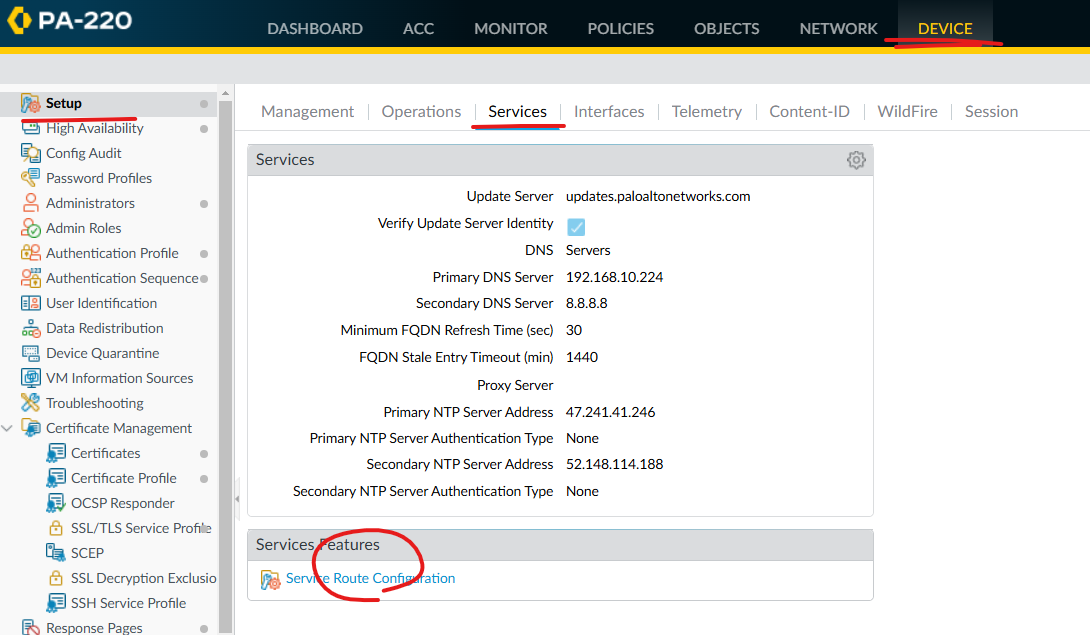Click the sidebar scroll up arrow
The image size is (1090, 635).
tap(225, 93)
